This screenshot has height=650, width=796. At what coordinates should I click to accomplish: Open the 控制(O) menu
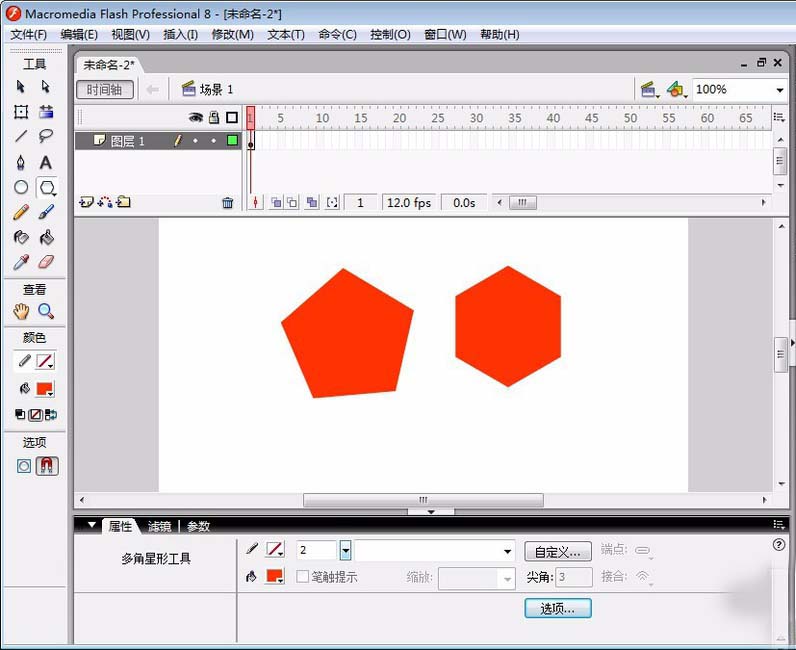tap(390, 35)
